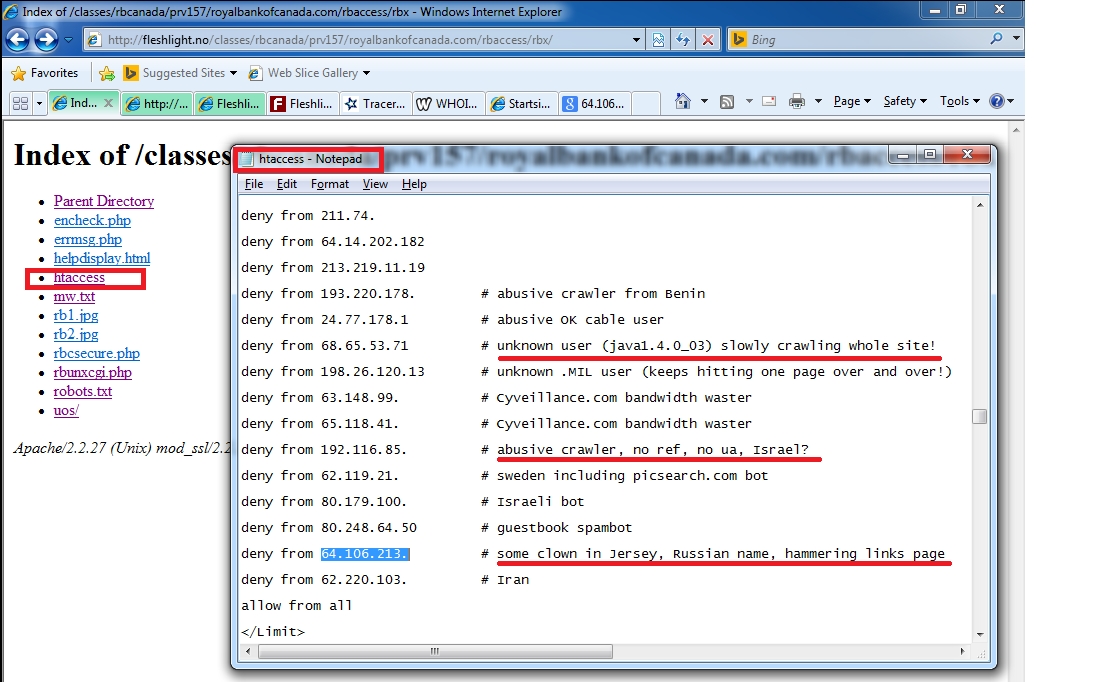Click the search magnifier icon
The width and height of the screenshot is (1120, 682).
pyautogui.click(x=996, y=39)
